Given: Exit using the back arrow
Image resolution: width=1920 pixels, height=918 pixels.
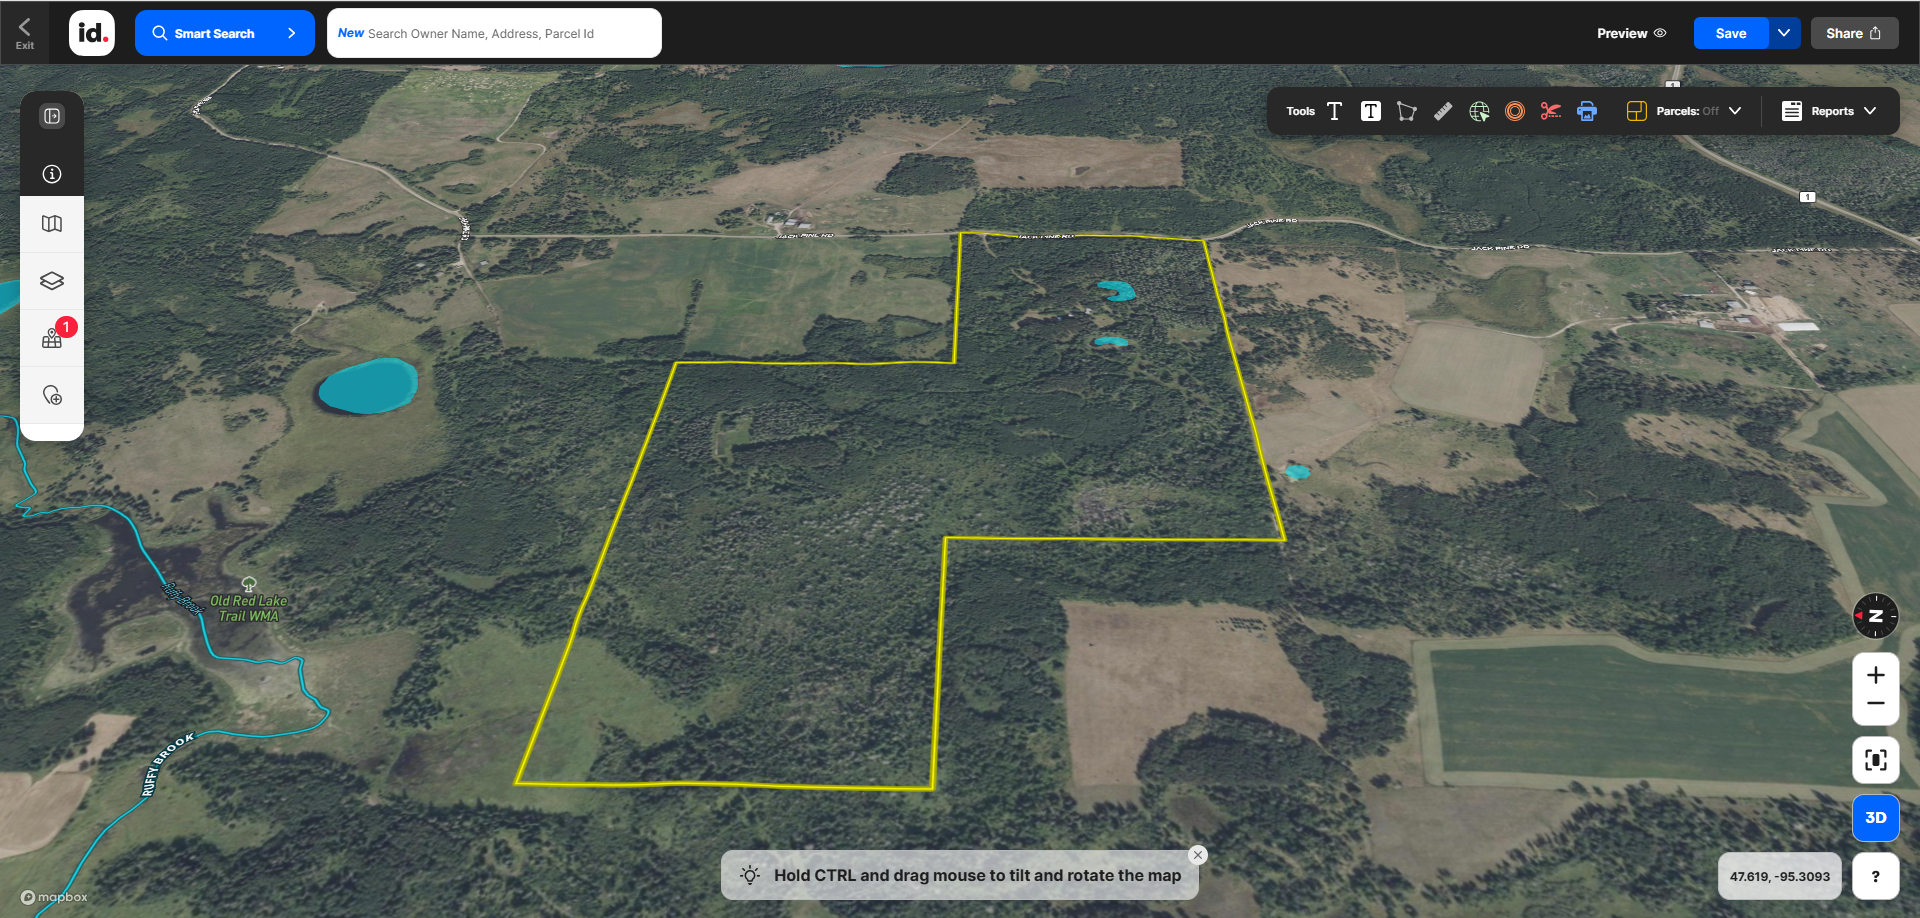Looking at the screenshot, I should (25, 33).
